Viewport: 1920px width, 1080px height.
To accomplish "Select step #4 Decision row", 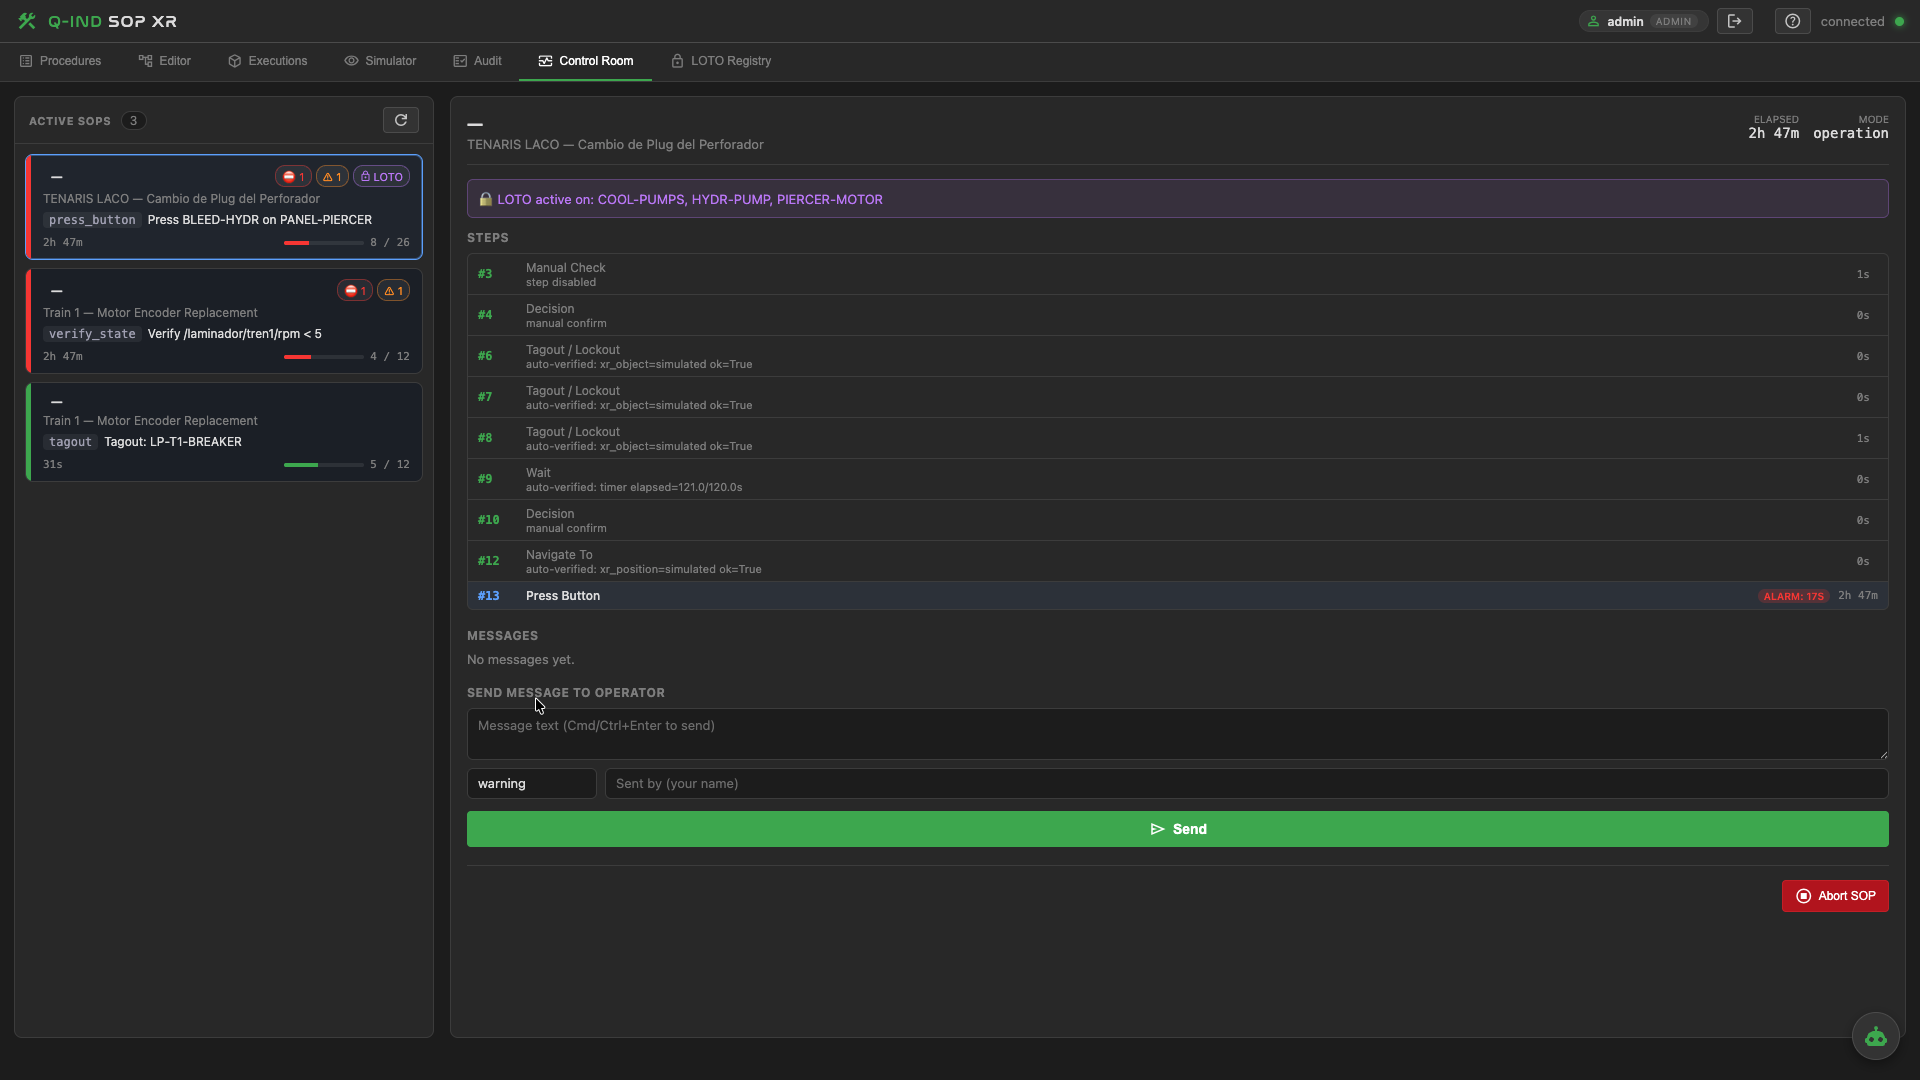I will click(1177, 315).
